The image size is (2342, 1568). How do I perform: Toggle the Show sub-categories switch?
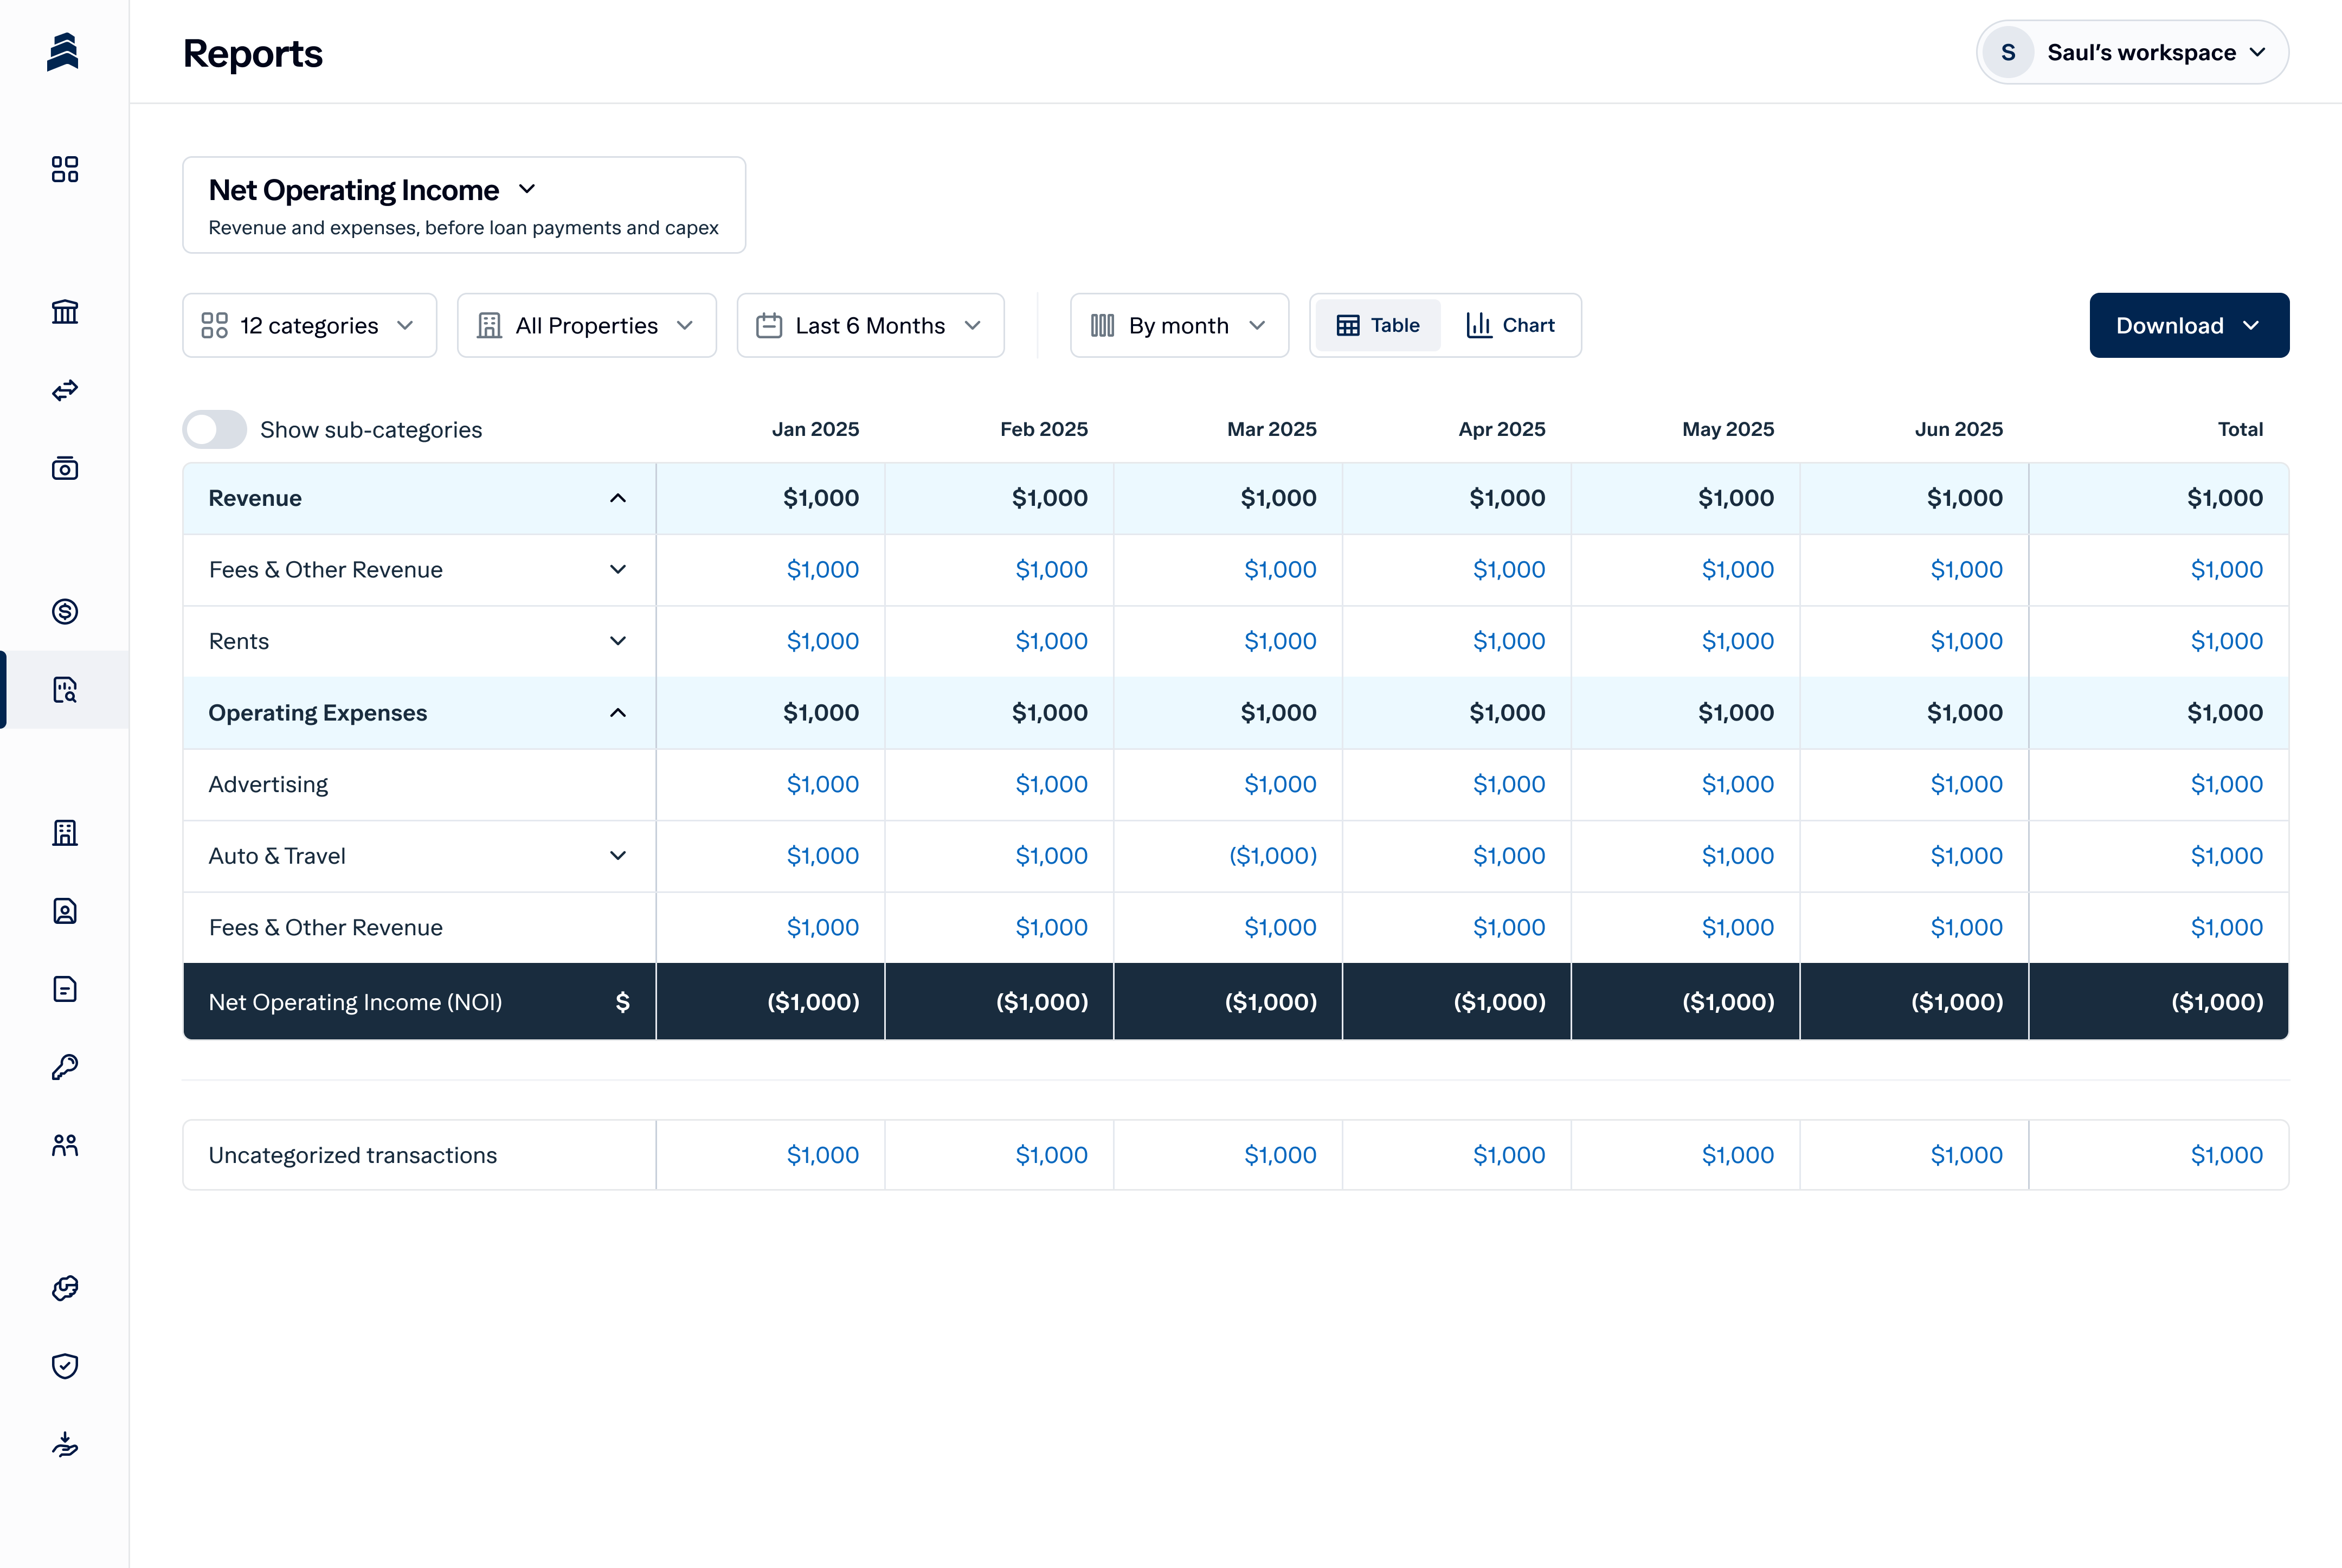215,429
